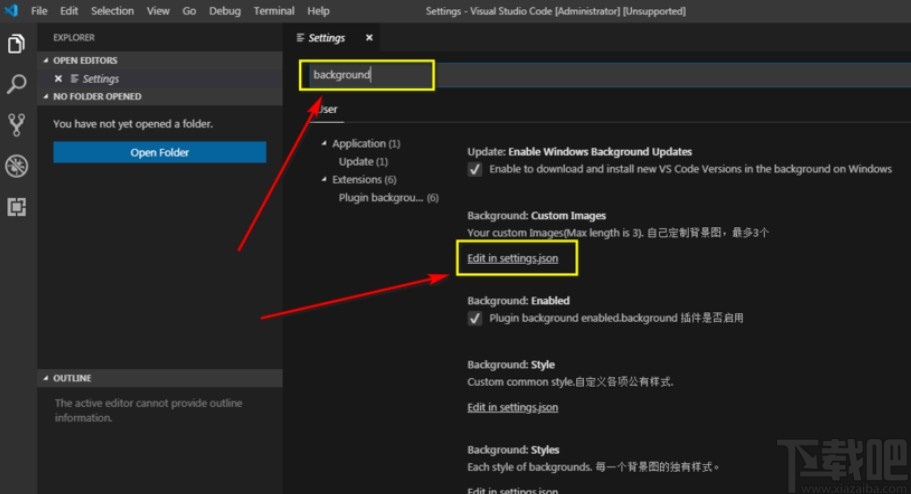Click Update: Enable Windows Background Updates title
This screenshot has height=494, width=911.
579,152
